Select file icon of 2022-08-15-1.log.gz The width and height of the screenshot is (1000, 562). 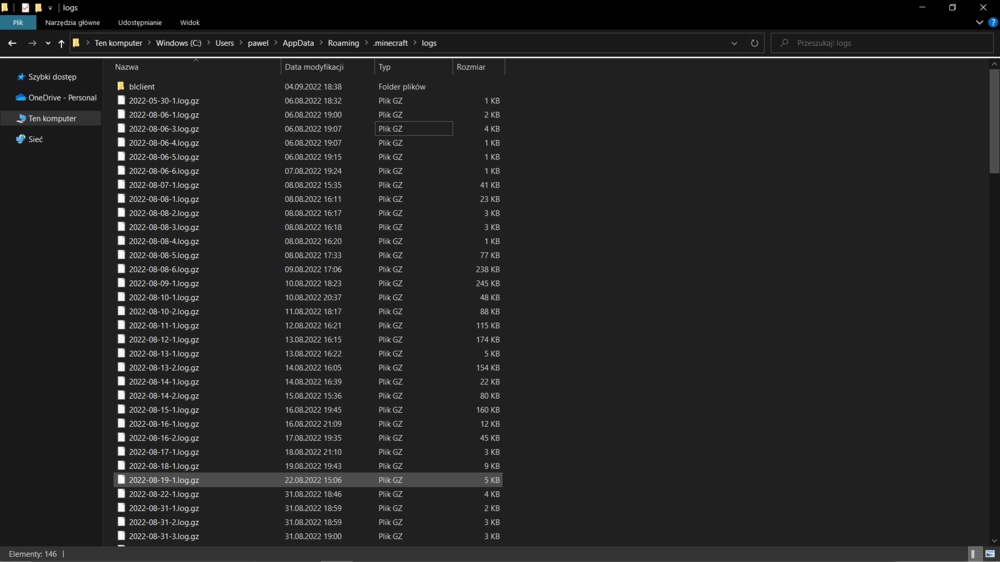point(121,409)
